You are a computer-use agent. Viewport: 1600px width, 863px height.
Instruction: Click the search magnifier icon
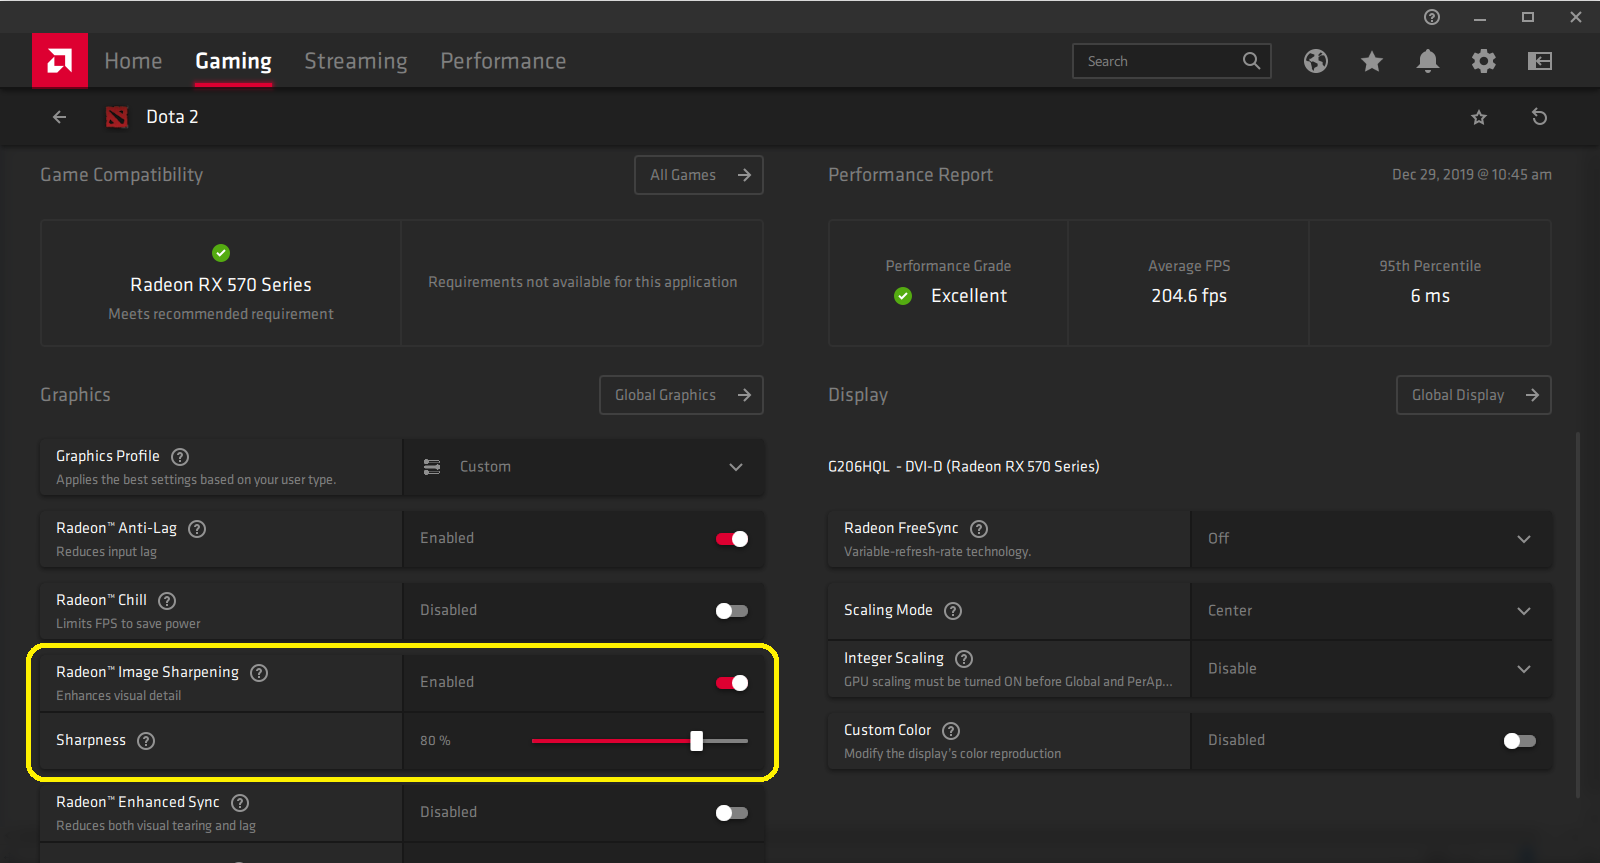[x=1251, y=61]
